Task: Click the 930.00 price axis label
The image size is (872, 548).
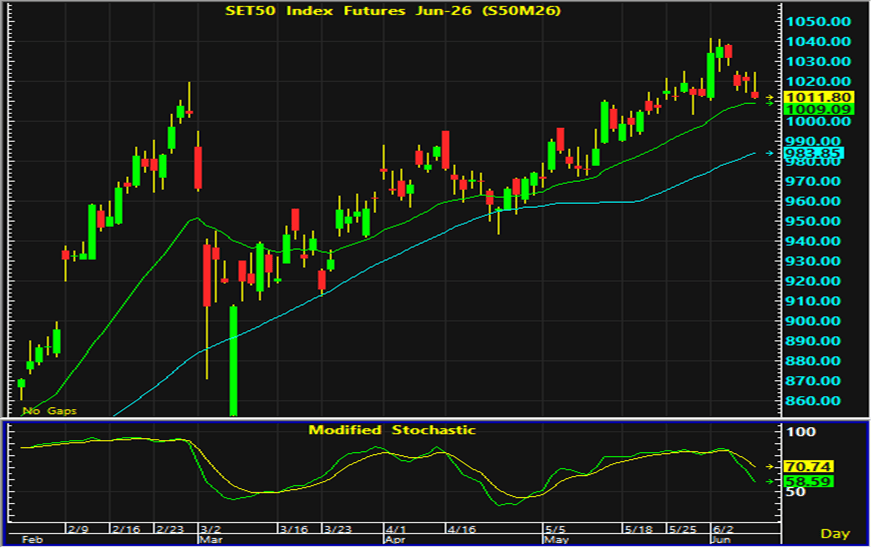Action: 814,261
